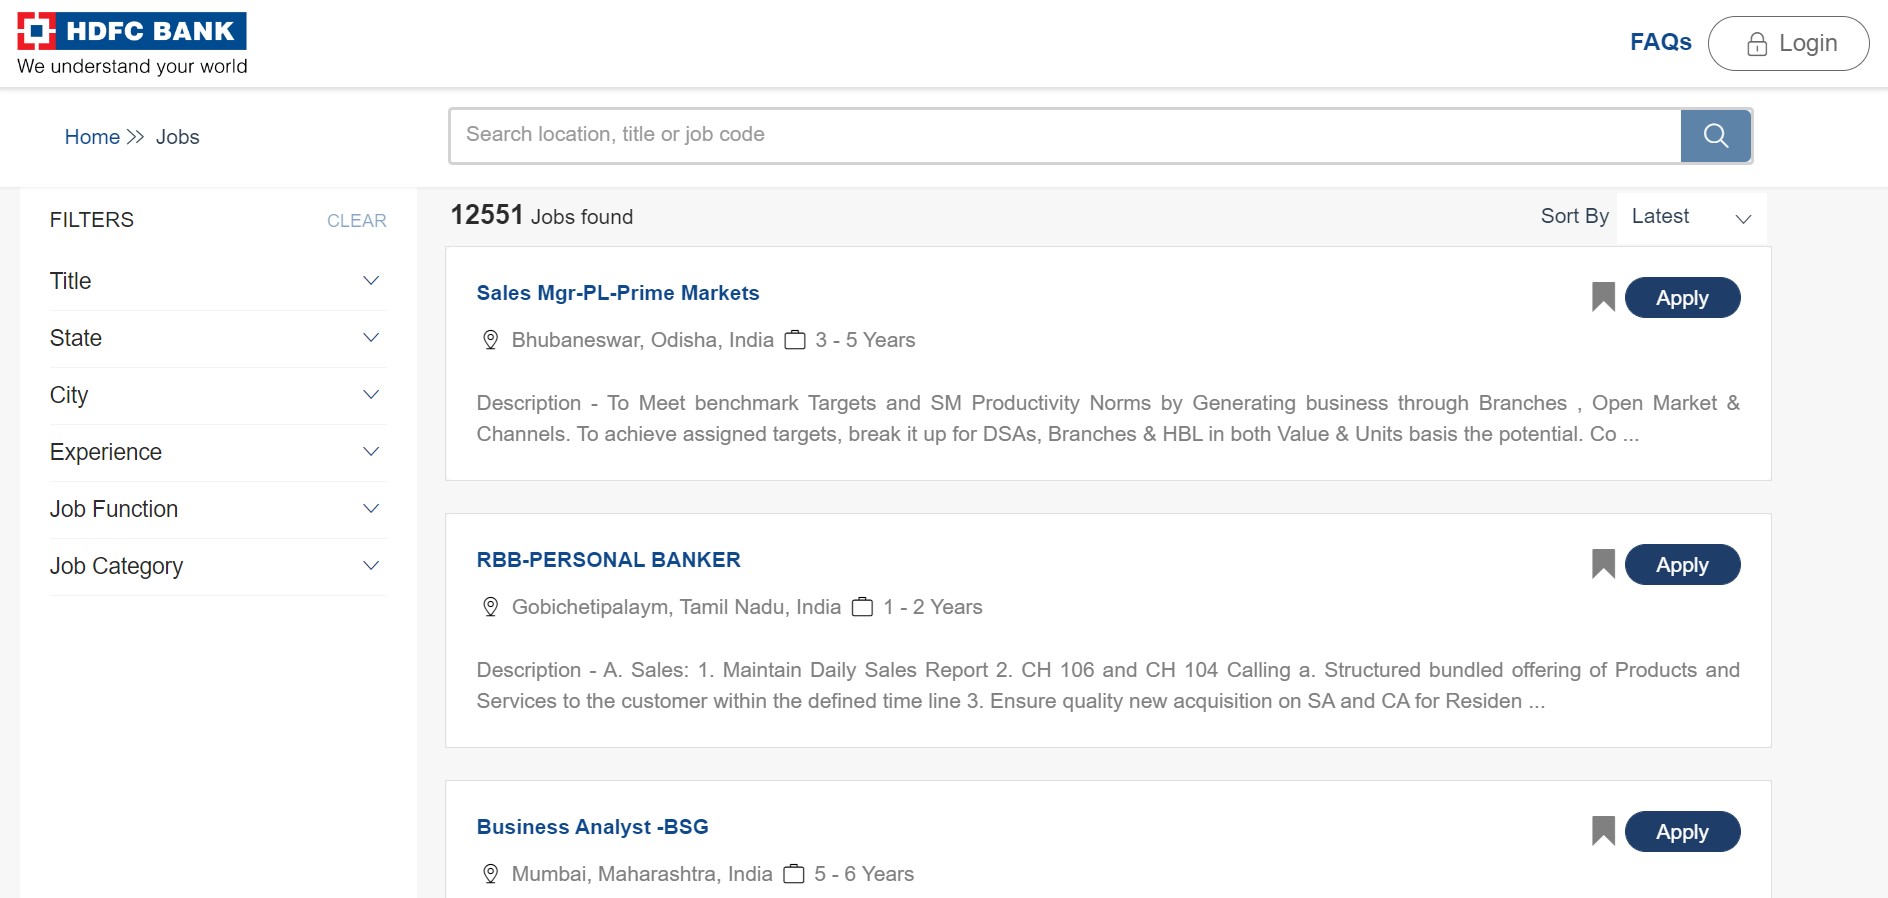Click the '1 - 2 Years' experience text
The width and height of the screenshot is (1888, 898).
point(933,607)
